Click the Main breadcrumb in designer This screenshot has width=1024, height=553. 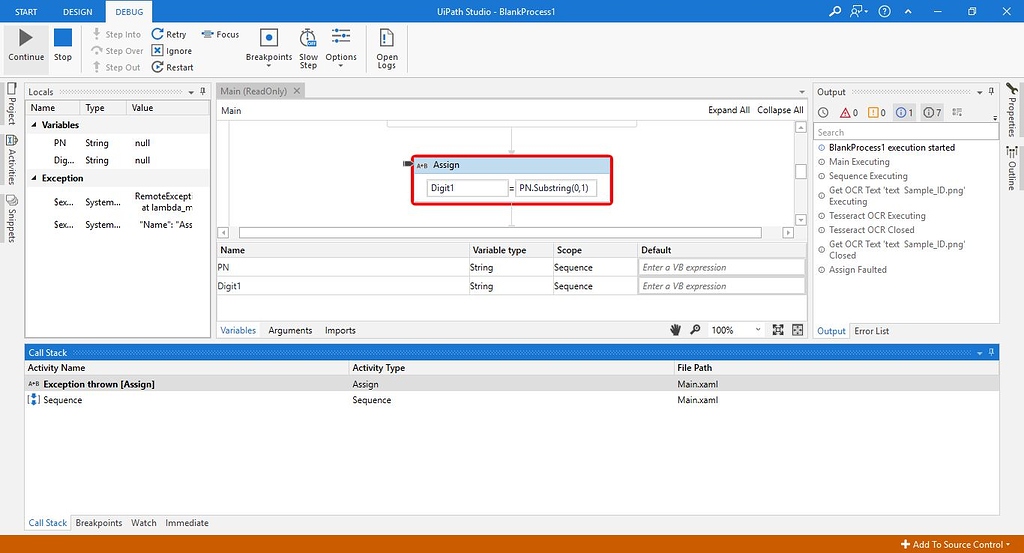[231, 110]
